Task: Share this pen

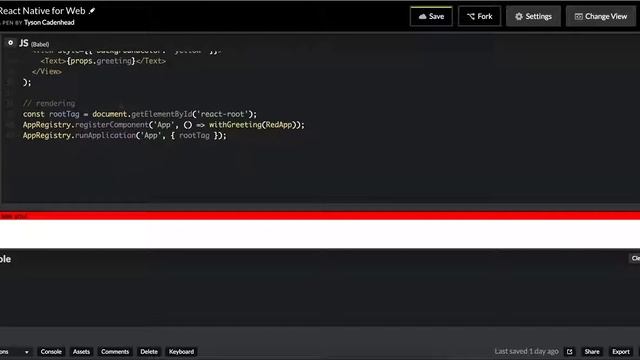Action: point(592,351)
